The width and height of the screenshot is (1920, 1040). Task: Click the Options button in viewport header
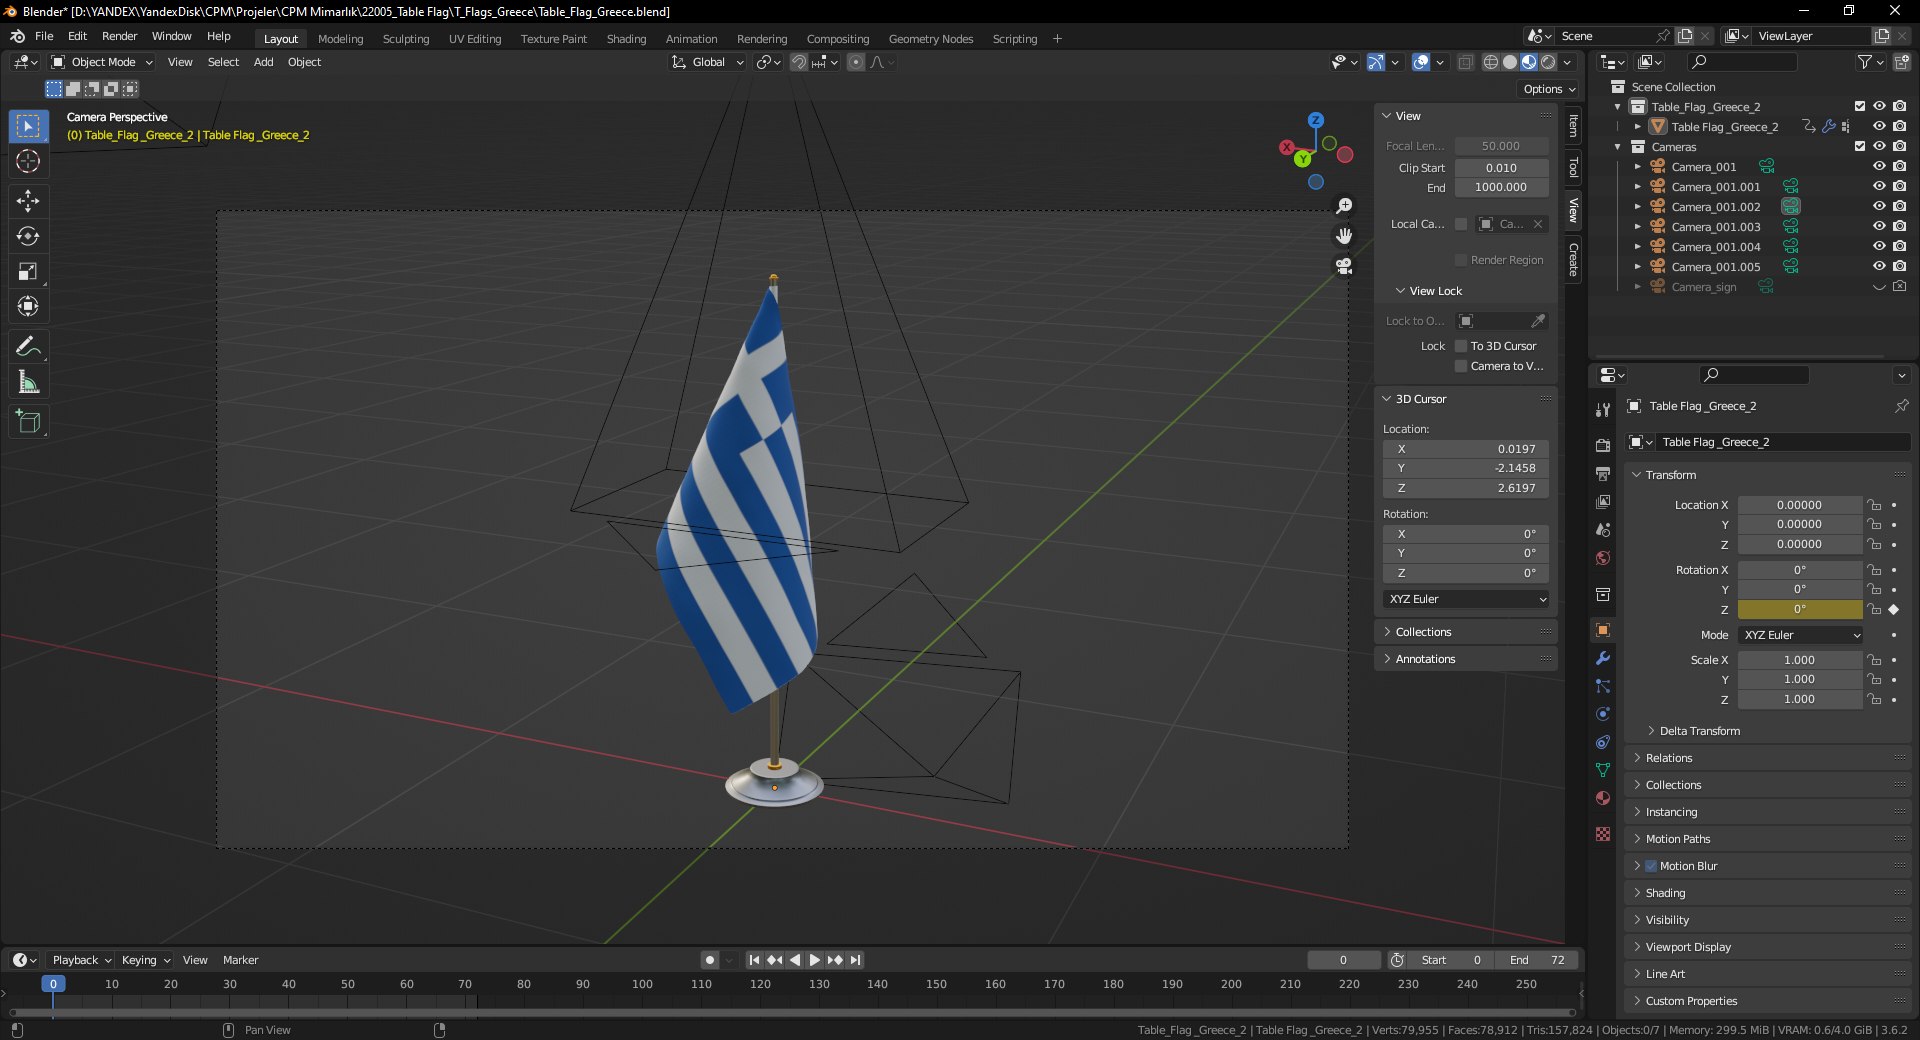point(1549,89)
